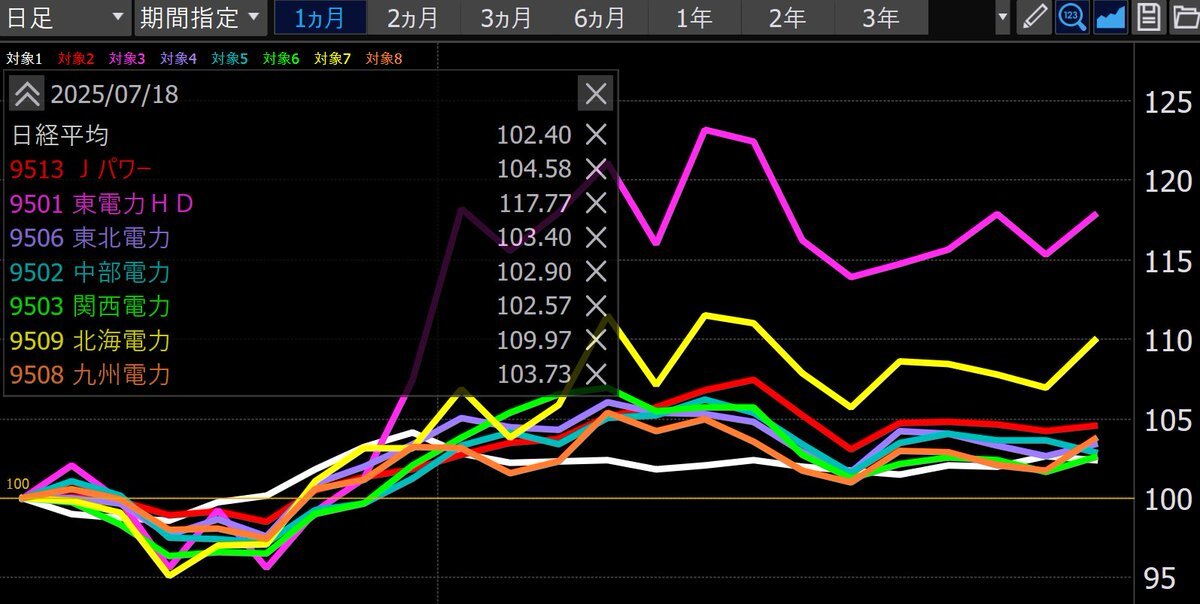Screen dimensions: 1200x604
Task: Remove 9508 九州電力 from the chart
Action: (595, 374)
